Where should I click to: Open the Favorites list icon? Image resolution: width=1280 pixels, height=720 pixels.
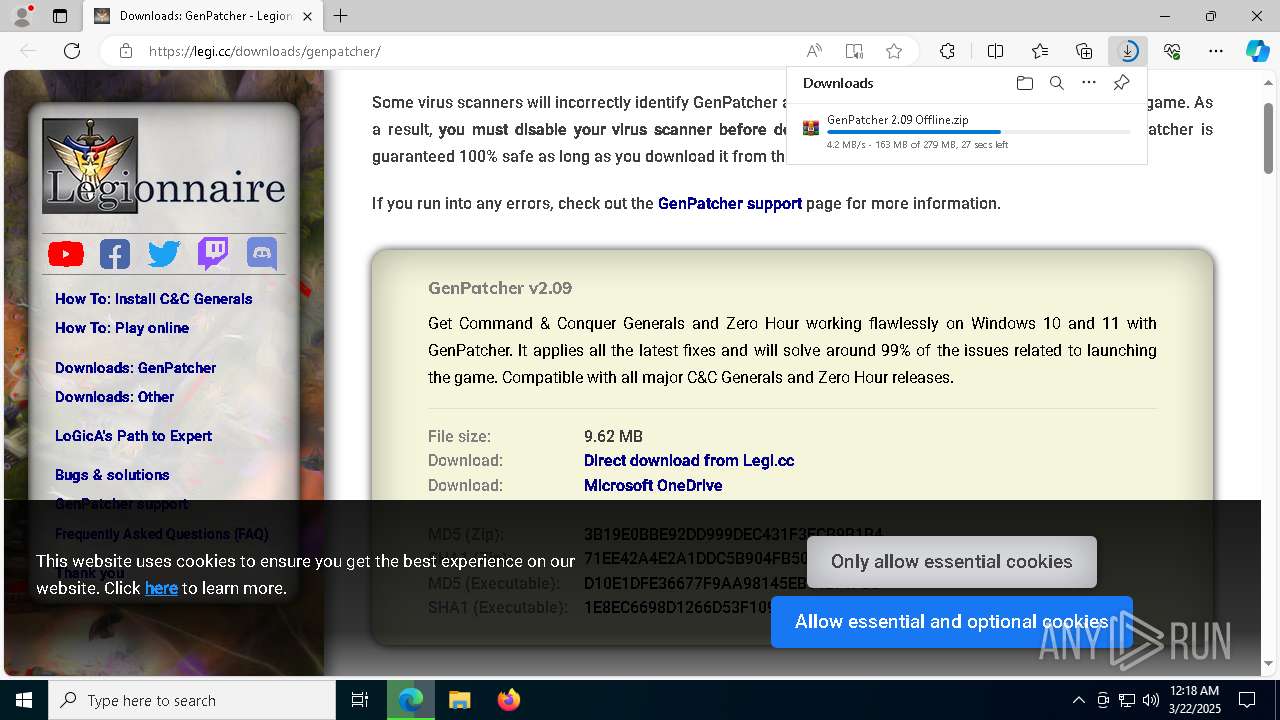[x=1040, y=51]
